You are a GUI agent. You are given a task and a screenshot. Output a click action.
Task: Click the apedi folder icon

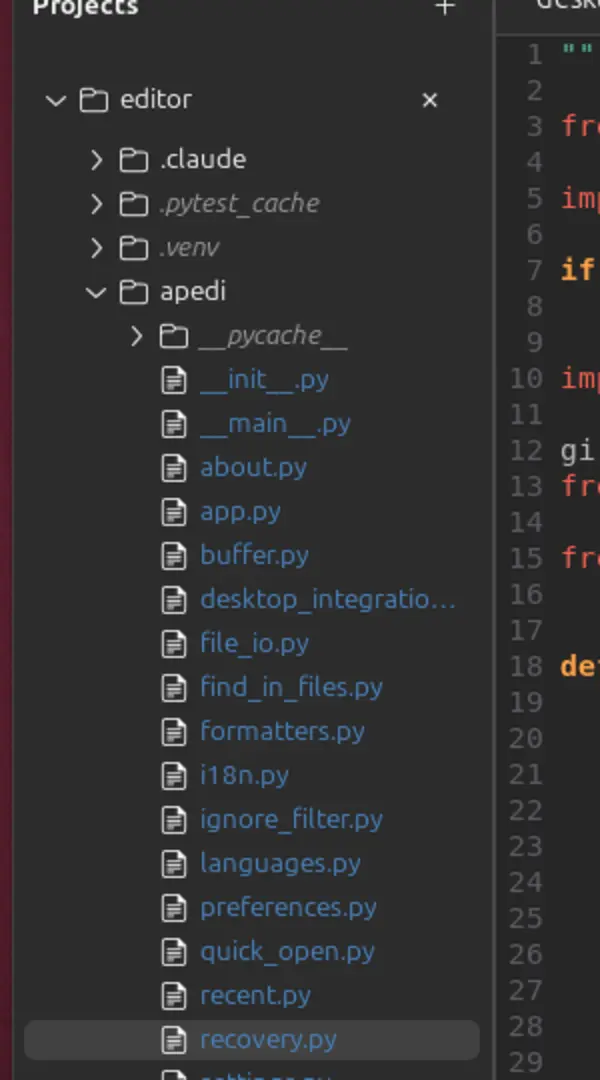click(x=134, y=292)
